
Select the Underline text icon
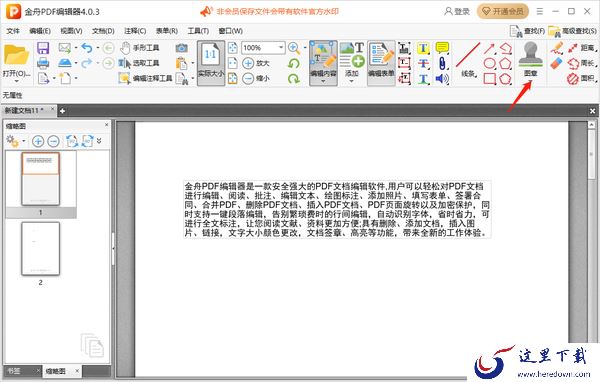[x=423, y=79]
